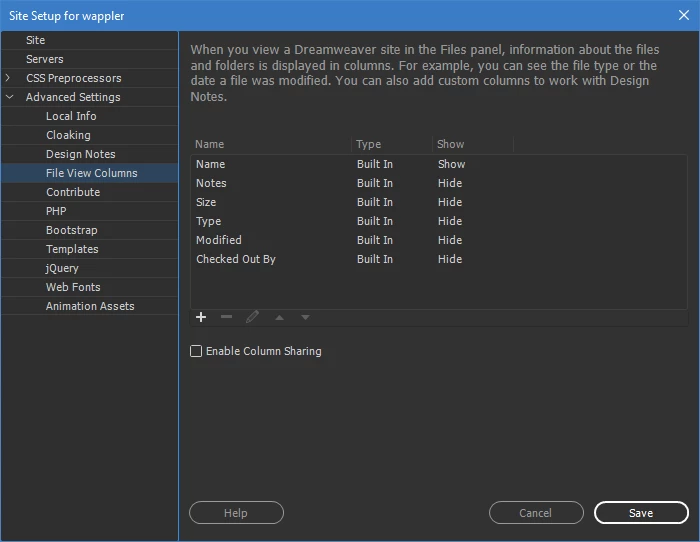Open Local Info settings
The width and height of the screenshot is (700, 542).
coord(89,116)
